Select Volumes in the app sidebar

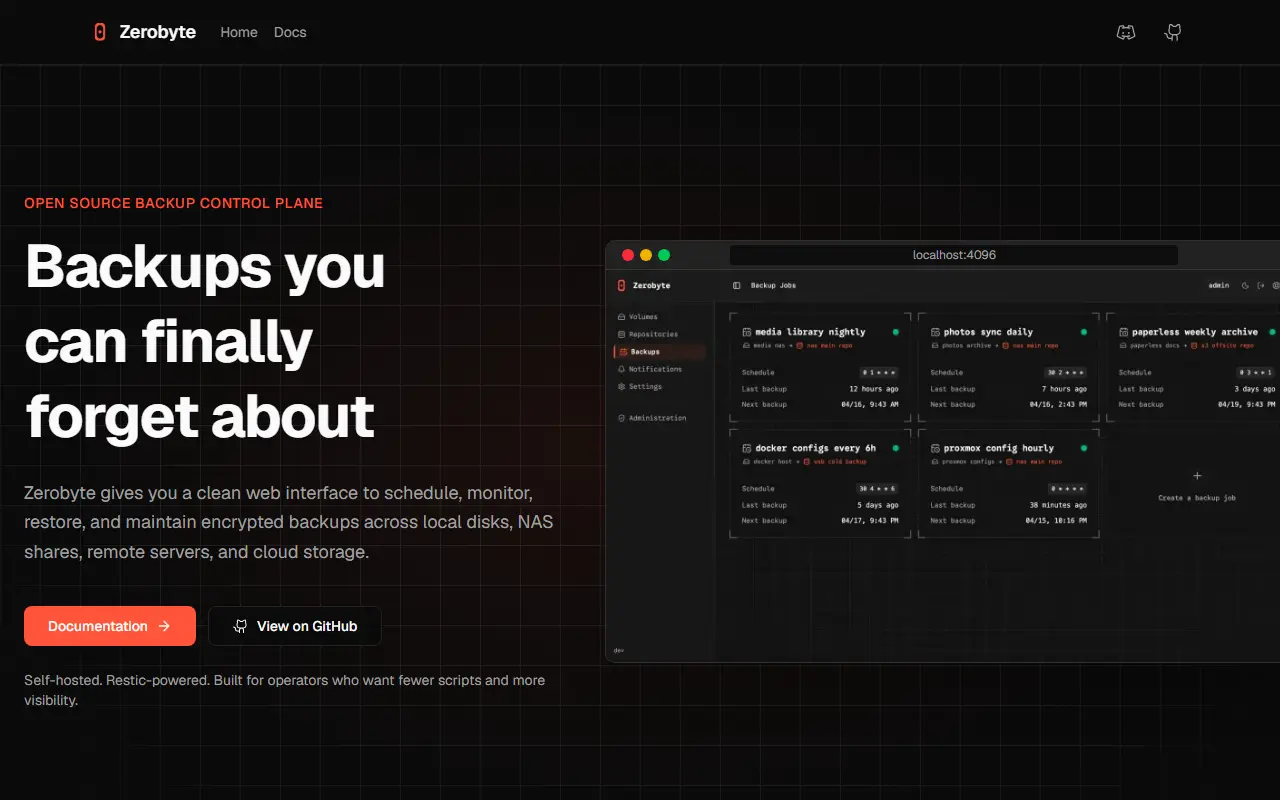click(x=638, y=317)
